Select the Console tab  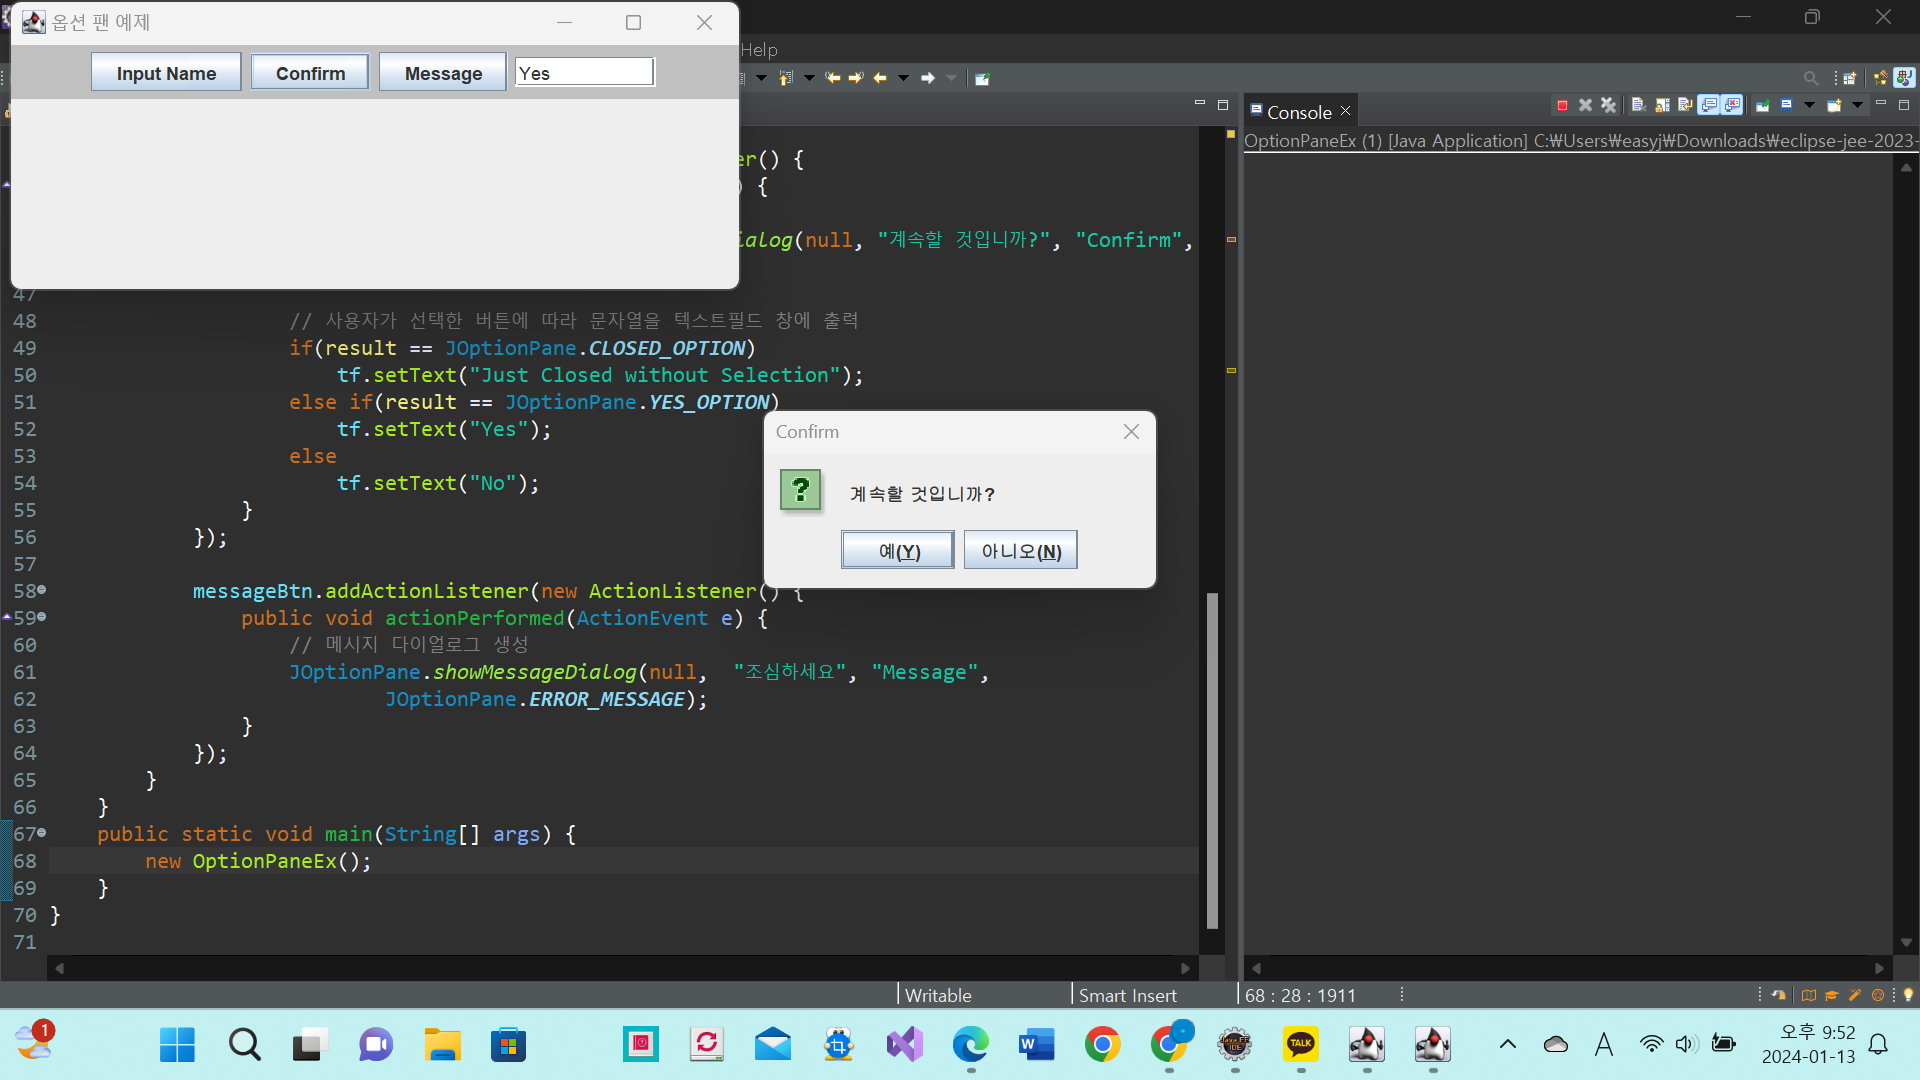[x=1298, y=112]
